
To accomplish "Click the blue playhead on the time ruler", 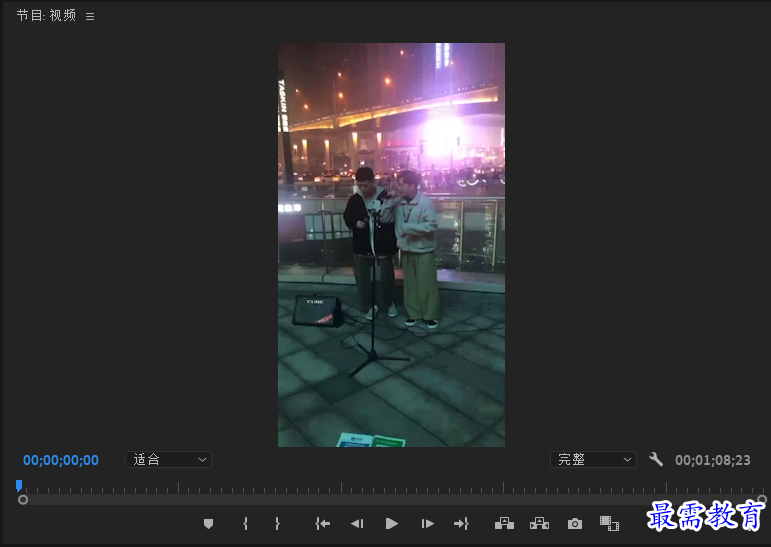I will tap(19, 486).
